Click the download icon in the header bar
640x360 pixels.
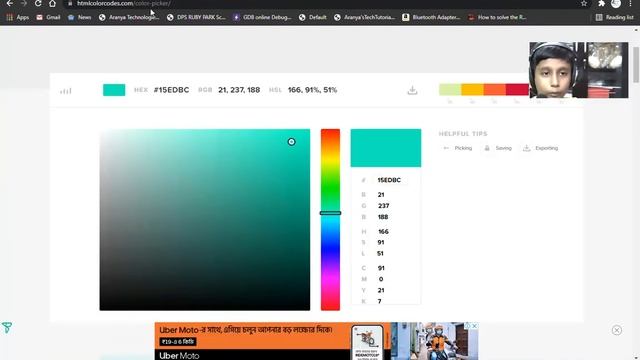coord(412,90)
